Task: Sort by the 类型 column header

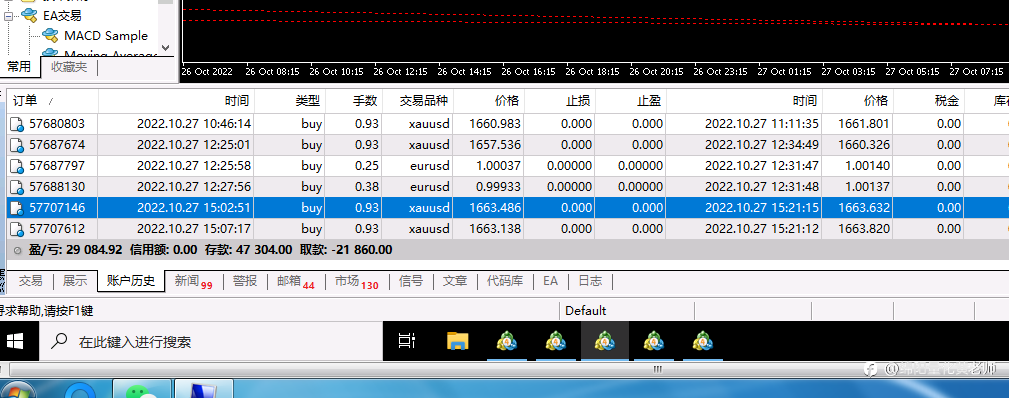Action: tap(290, 101)
